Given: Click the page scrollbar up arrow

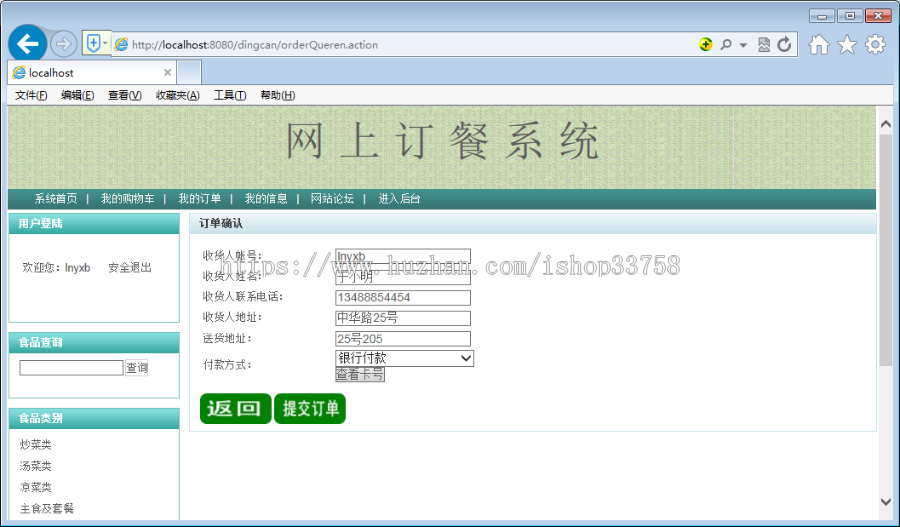Looking at the screenshot, I should tap(886, 124).
